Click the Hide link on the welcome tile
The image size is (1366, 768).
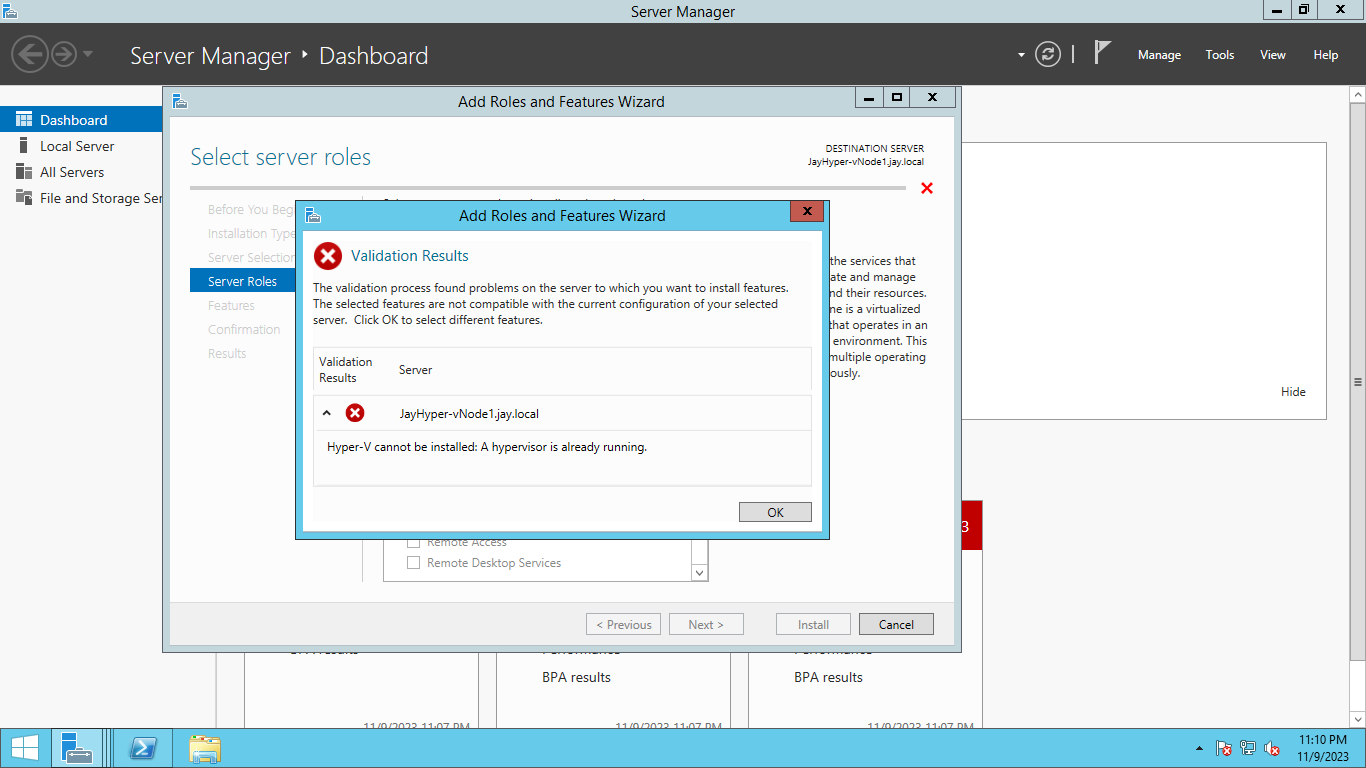tap(1293, 391)
